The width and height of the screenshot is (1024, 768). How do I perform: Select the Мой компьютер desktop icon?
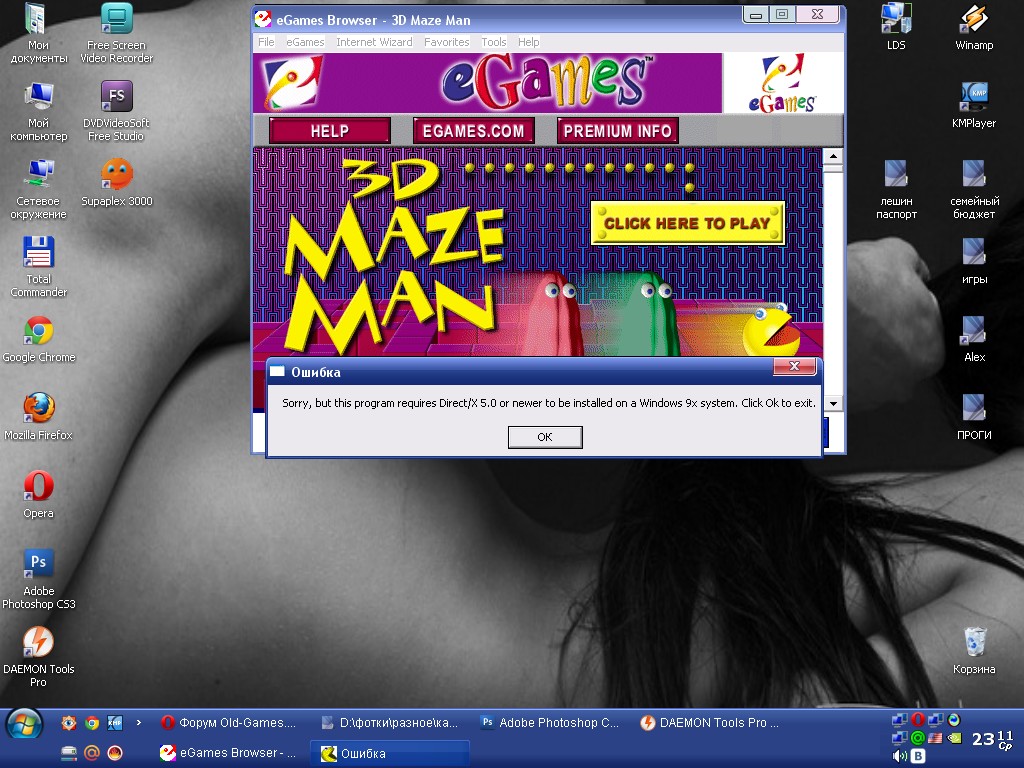tap(38, 112)
